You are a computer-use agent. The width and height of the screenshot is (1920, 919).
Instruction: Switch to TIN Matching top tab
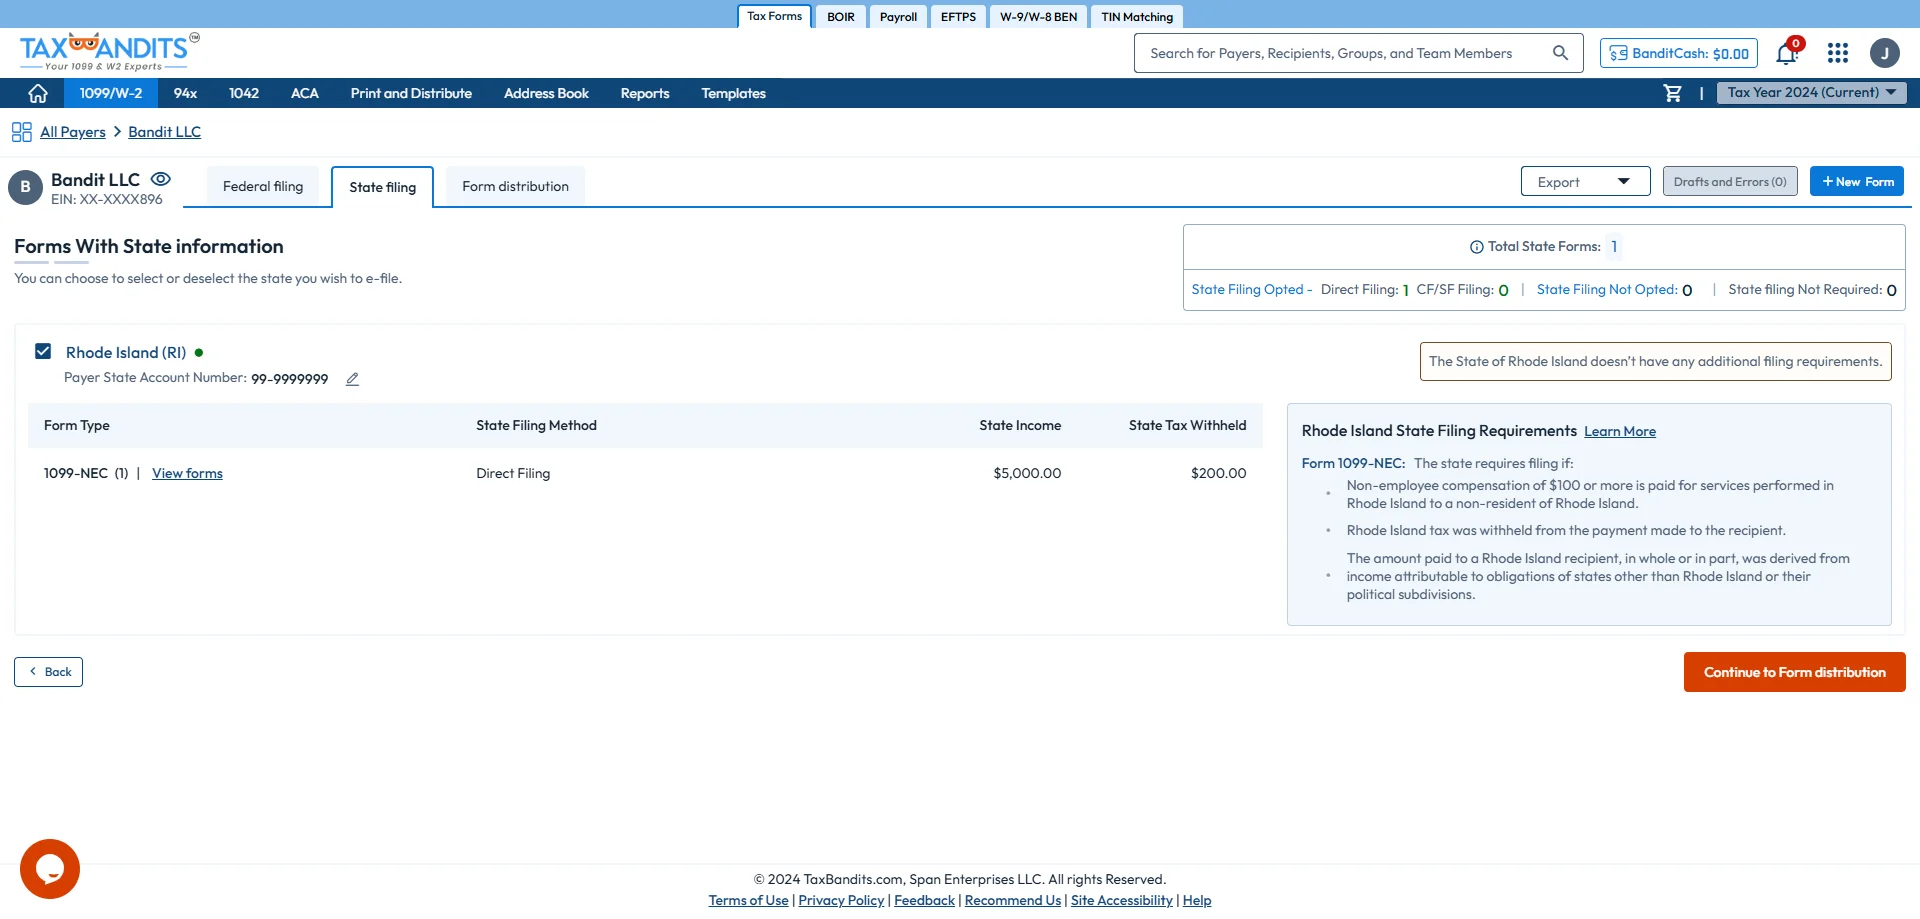1137,17
